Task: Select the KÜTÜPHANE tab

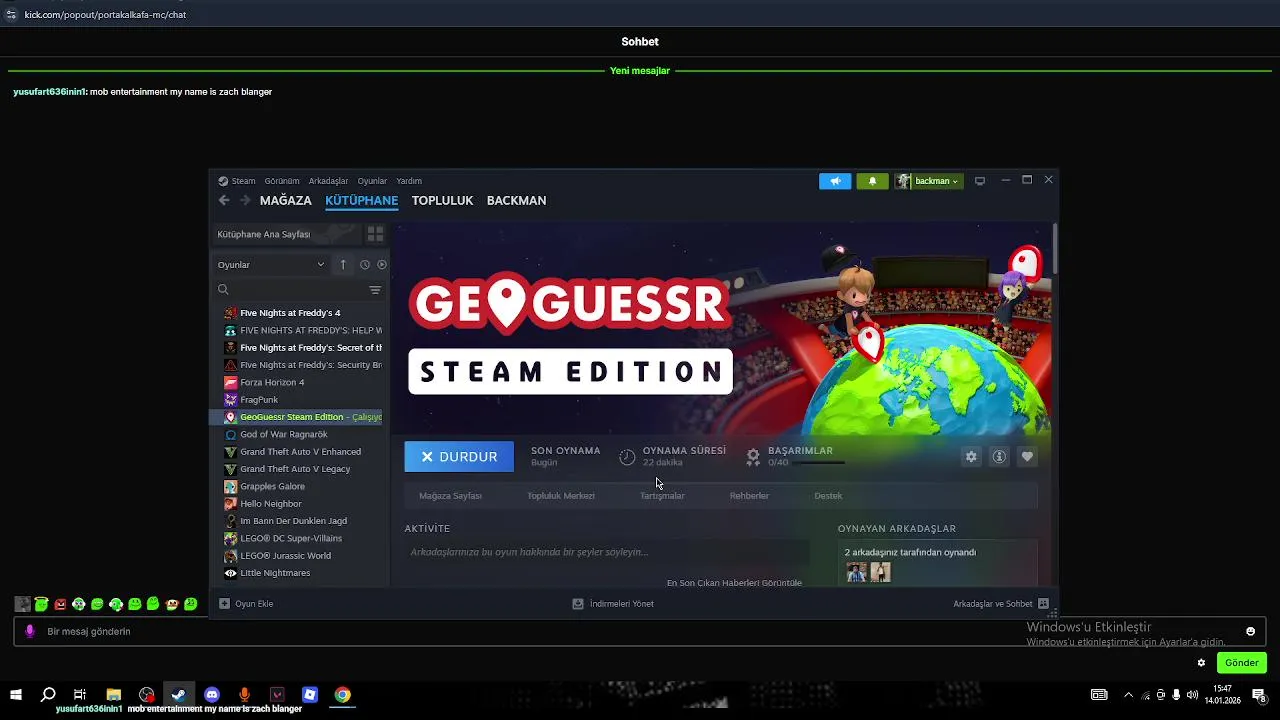Action: click(361, 200)
